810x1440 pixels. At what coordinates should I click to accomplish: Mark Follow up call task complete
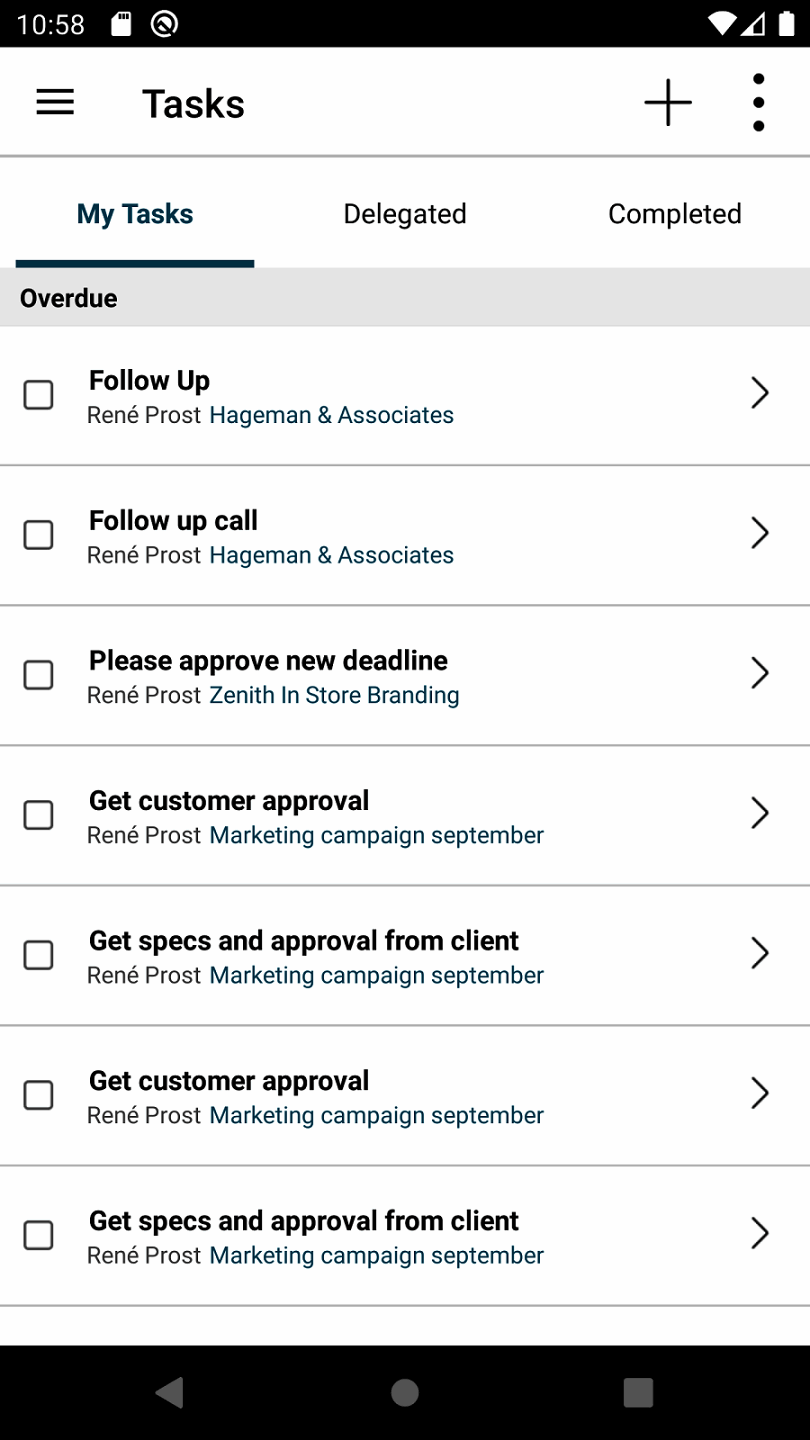[39, 535]
